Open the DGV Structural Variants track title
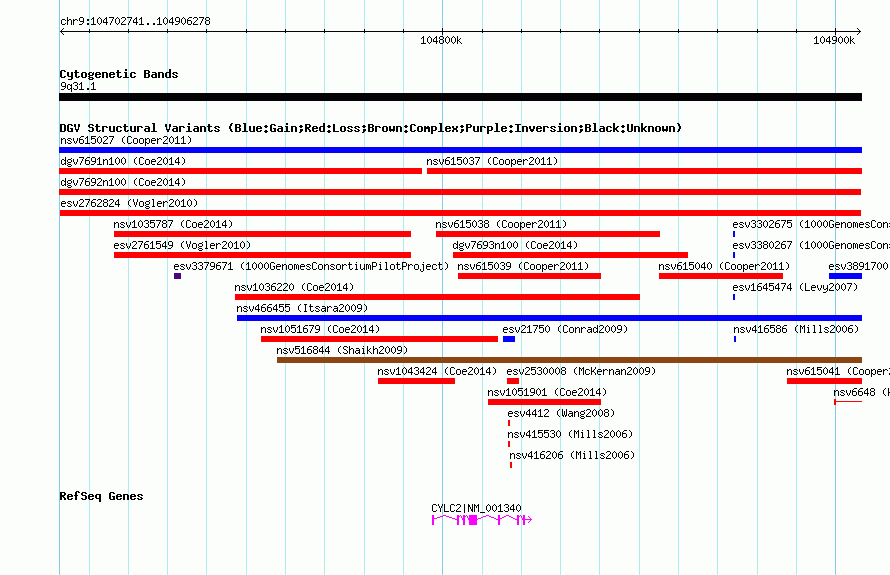This screenshot has width=890, height=575. [370, 128]
